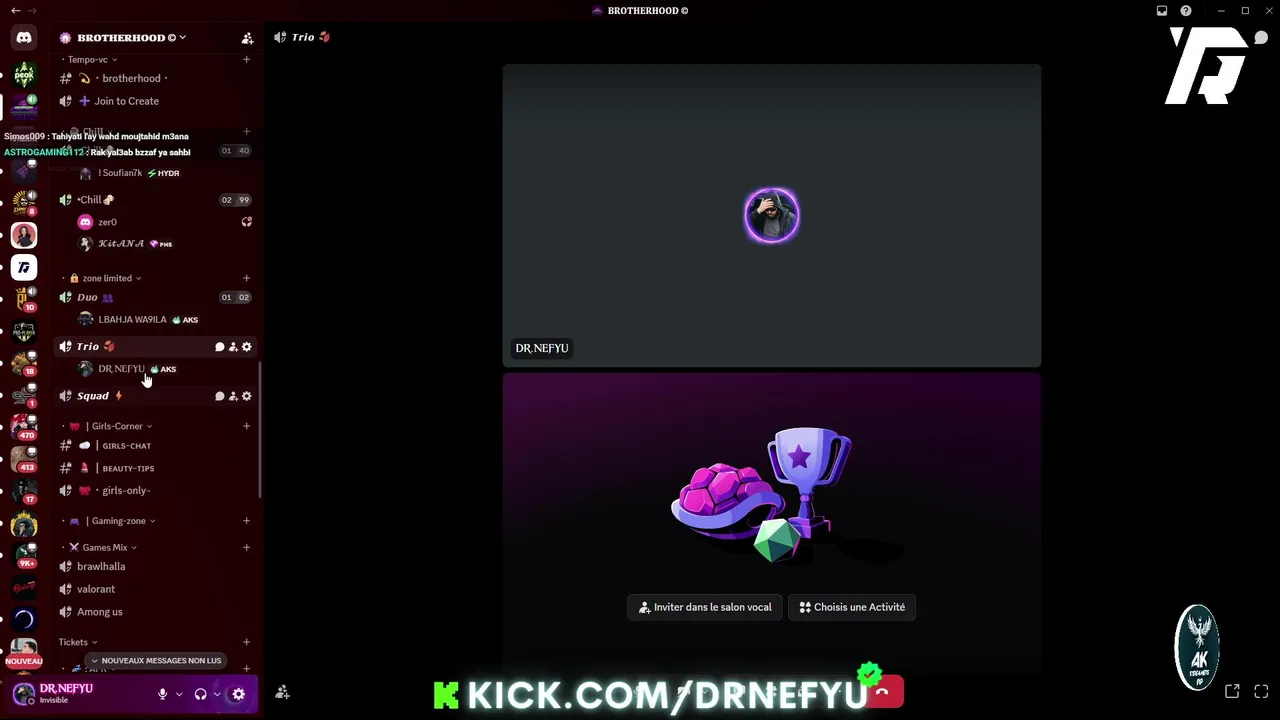Screen dimensions: 1280x720
Task: Click invite people icon beside BROTHERHOOD header
Action: tap(247, 38)
